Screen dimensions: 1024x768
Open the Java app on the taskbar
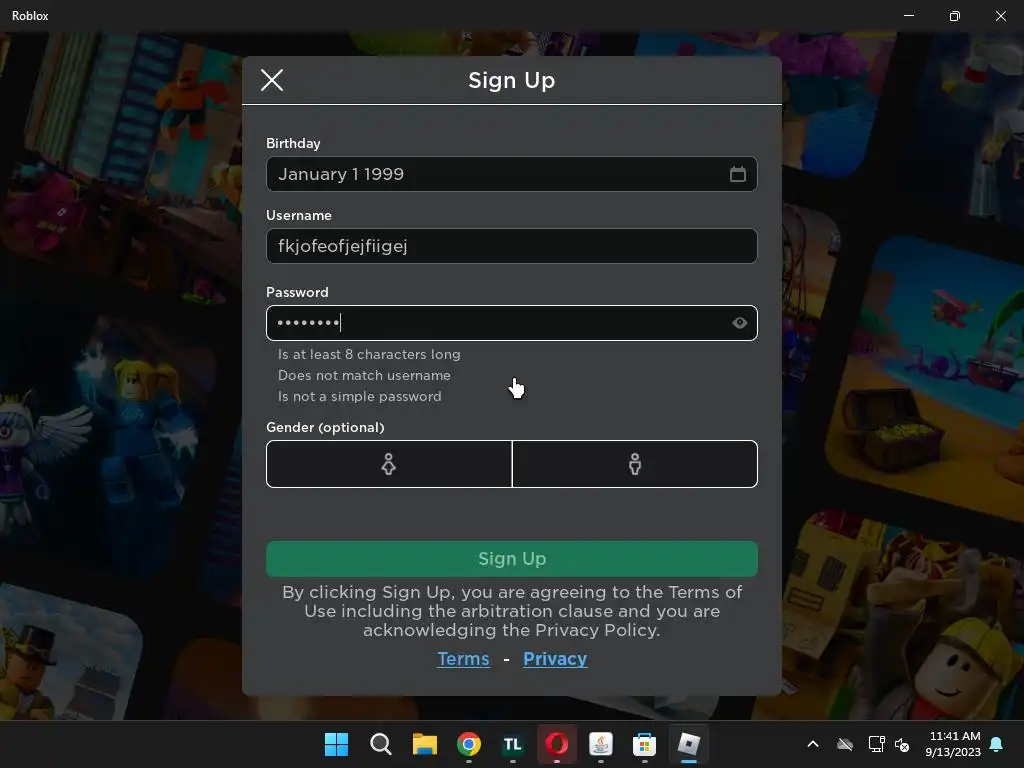point(601,744)
